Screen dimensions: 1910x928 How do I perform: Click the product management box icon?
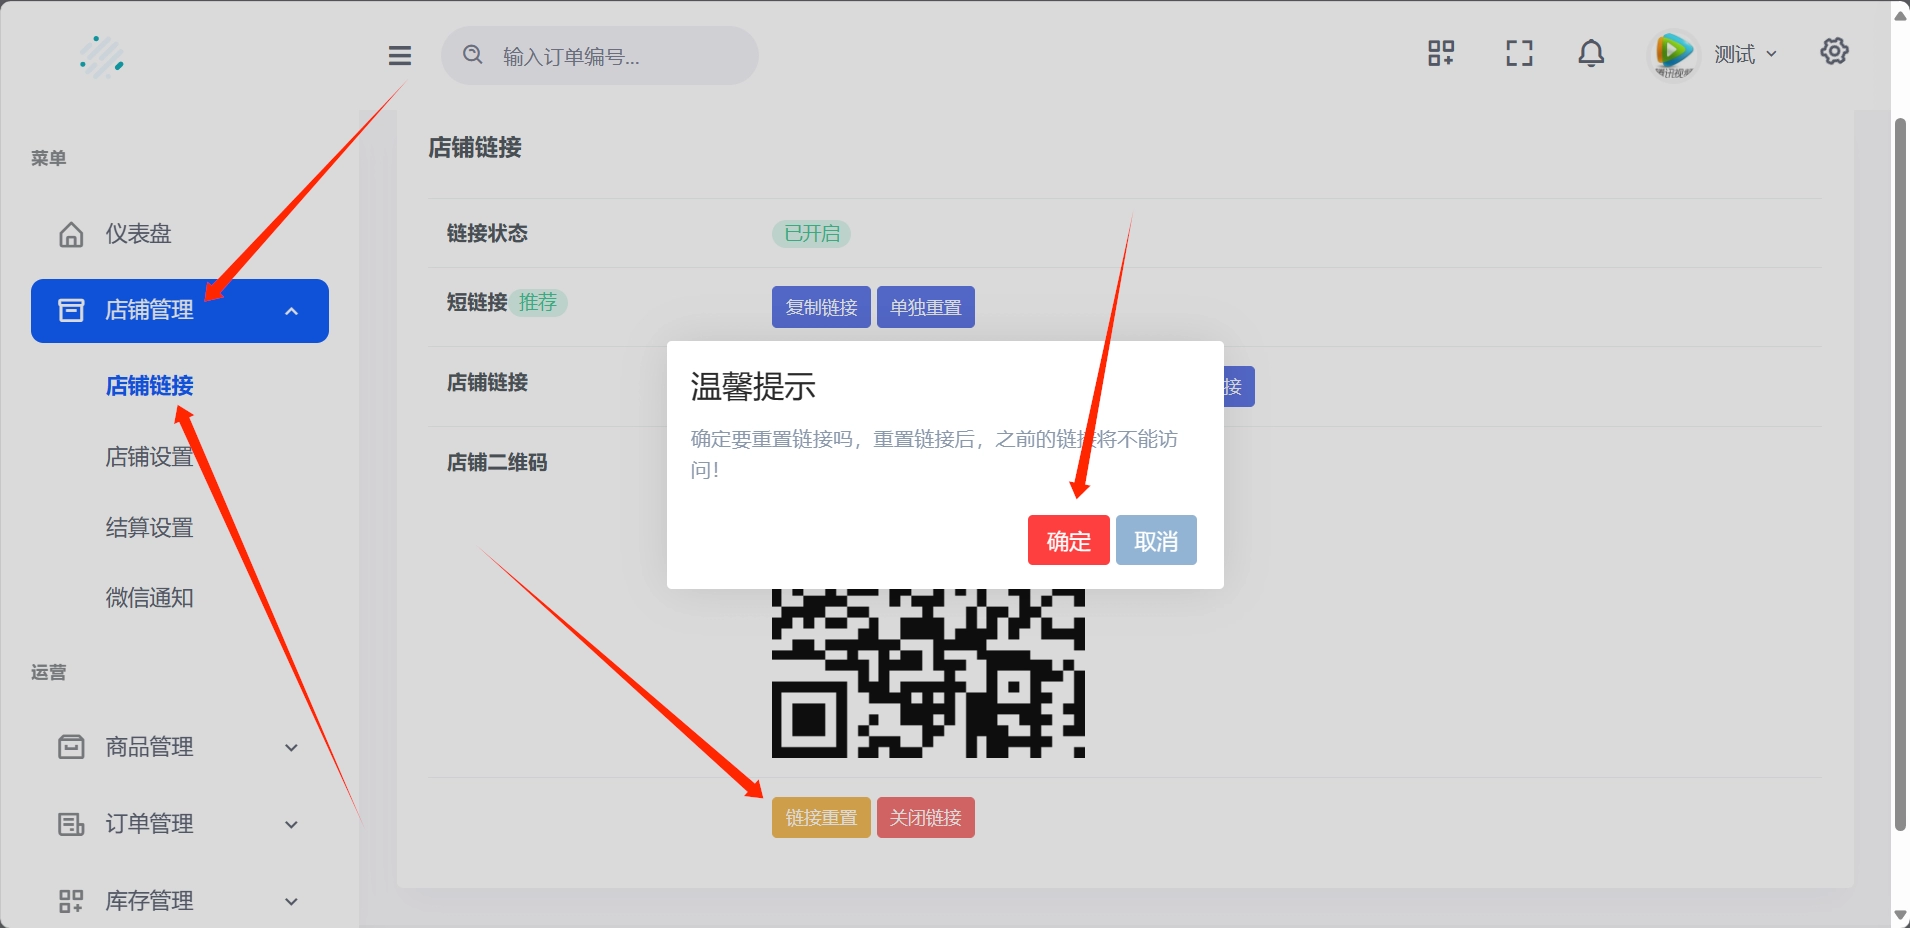click(x=71, y=747)
